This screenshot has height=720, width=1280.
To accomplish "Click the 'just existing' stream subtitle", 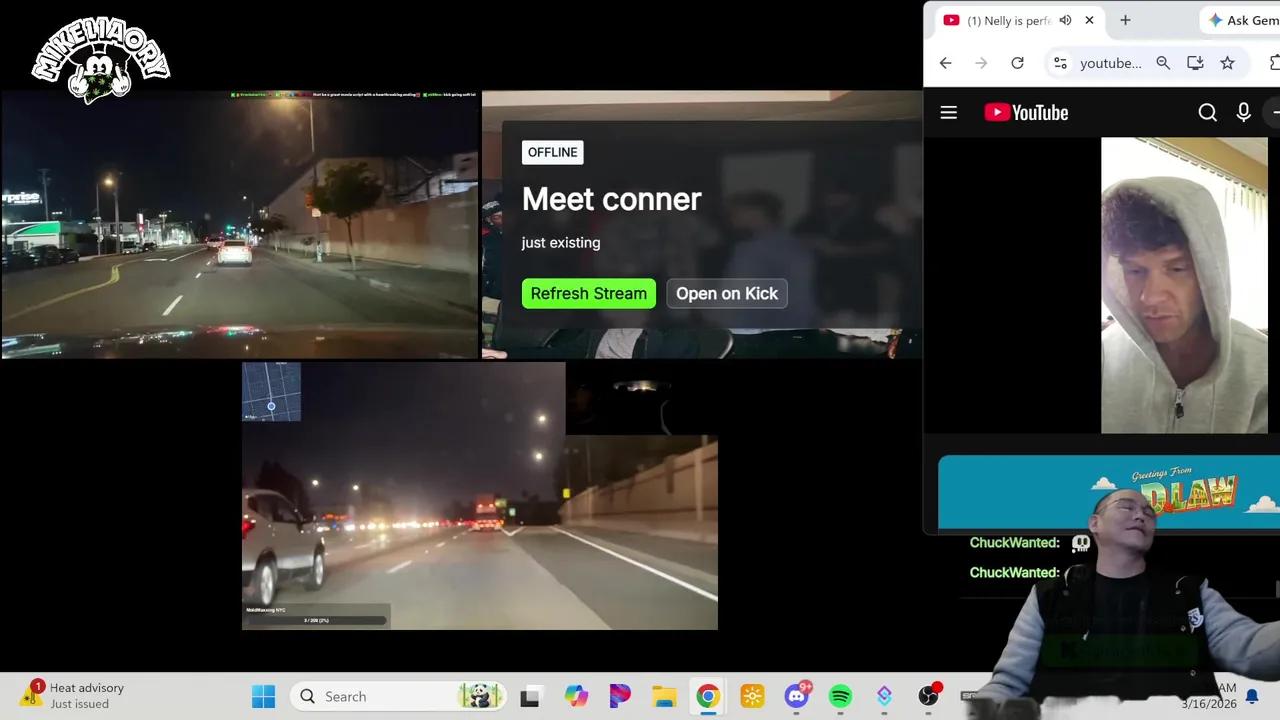I will (561, 243).
